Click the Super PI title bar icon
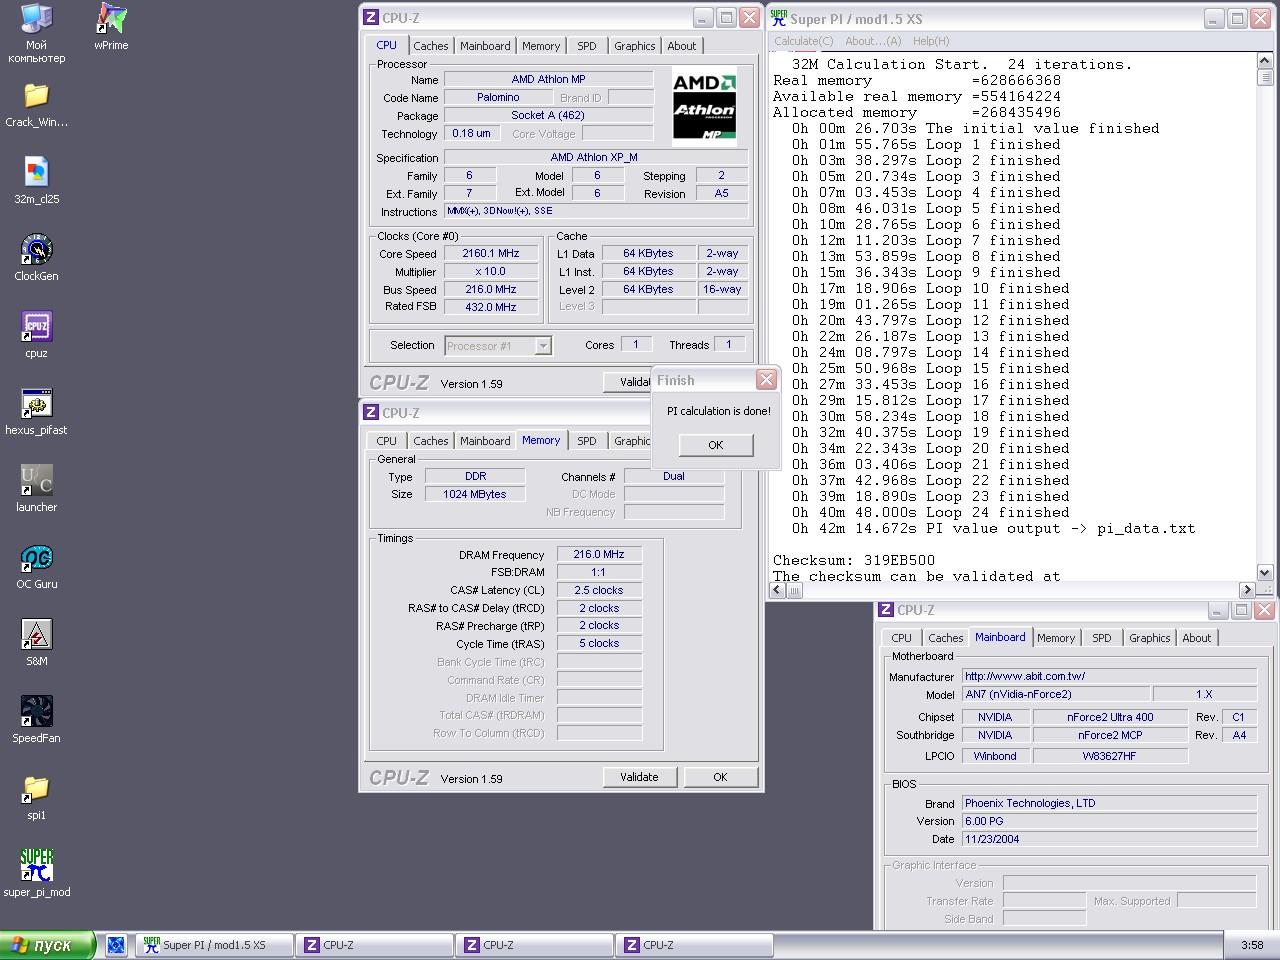The height and width of the screenshot is (960, 1280). pos(778,18)
